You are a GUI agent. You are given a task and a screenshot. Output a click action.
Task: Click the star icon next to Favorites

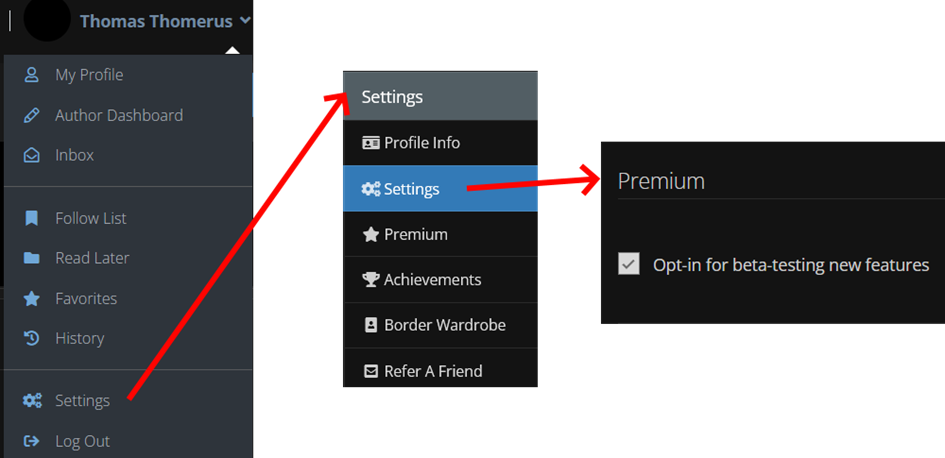(31, 298)
